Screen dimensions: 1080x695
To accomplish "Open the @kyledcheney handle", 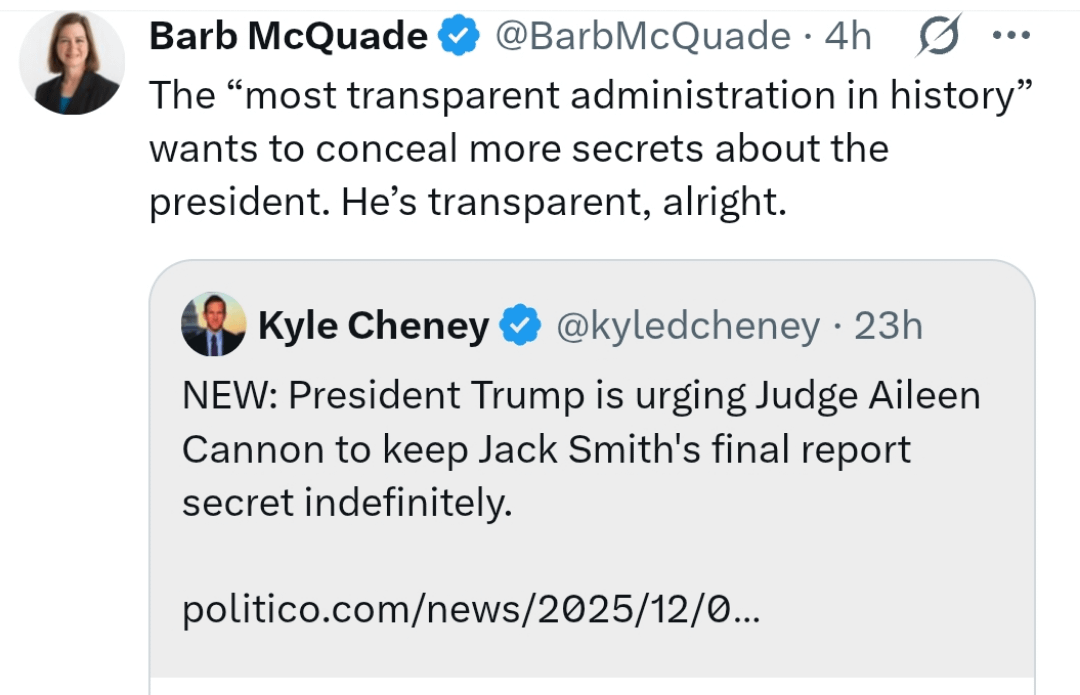I will (687, 326).
